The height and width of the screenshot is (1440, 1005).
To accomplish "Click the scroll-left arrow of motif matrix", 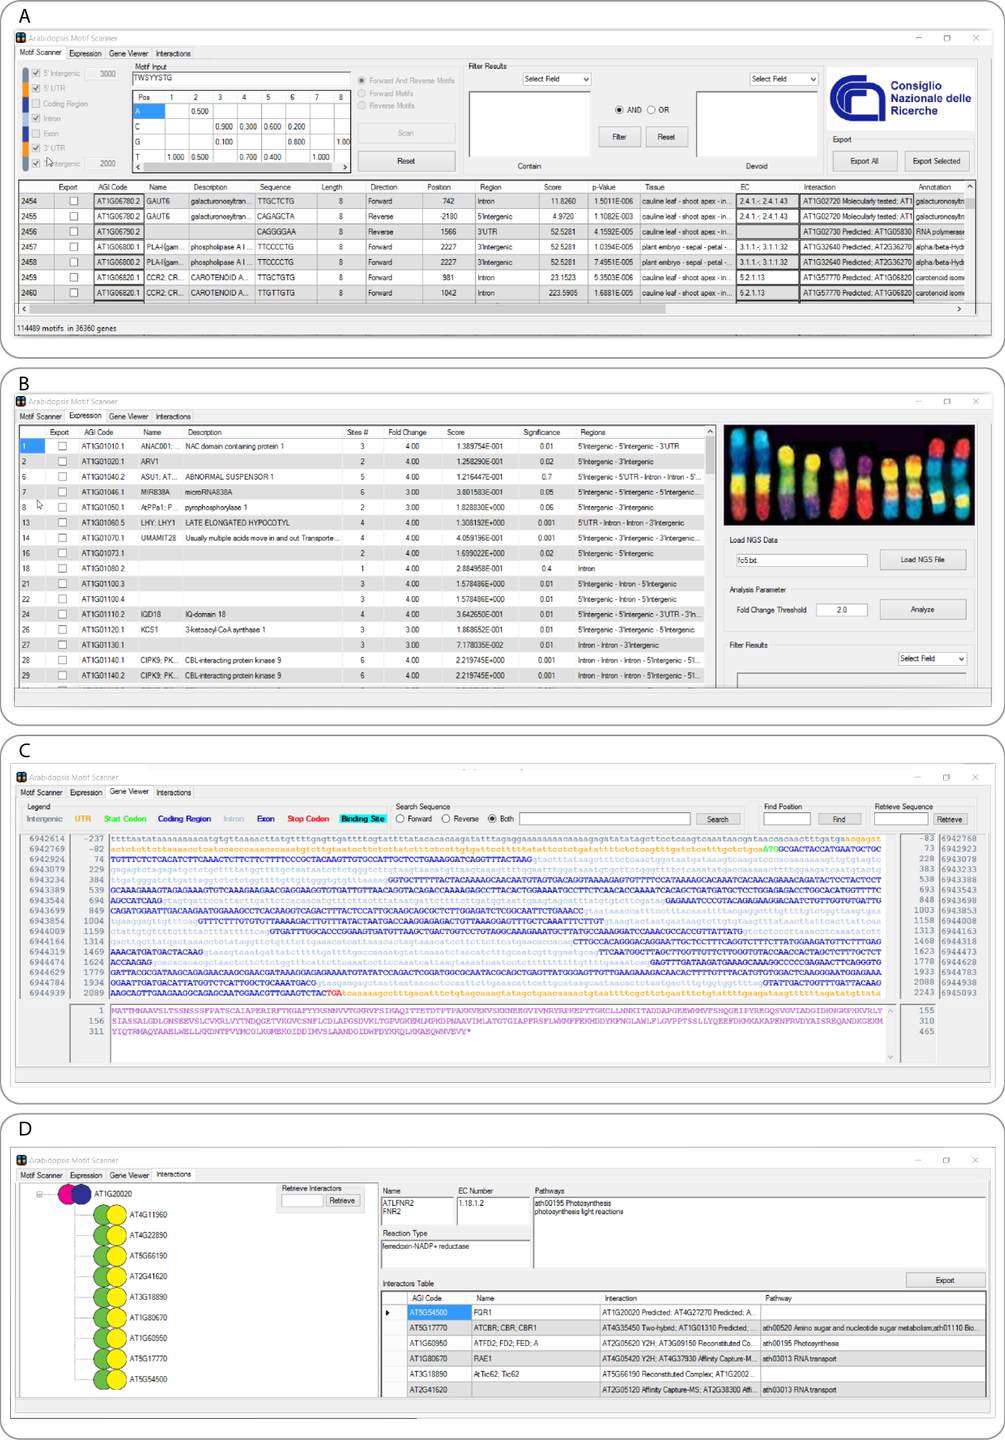I will (x=138, y=168).
